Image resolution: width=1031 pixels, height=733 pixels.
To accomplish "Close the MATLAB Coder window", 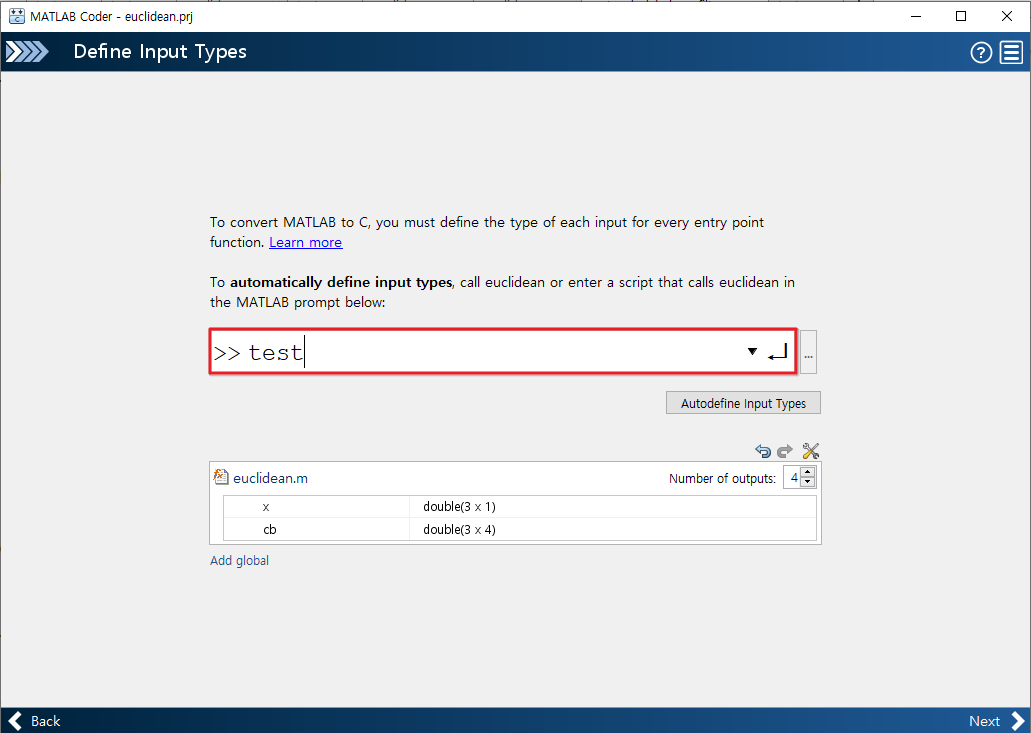I will [1007, 16].
